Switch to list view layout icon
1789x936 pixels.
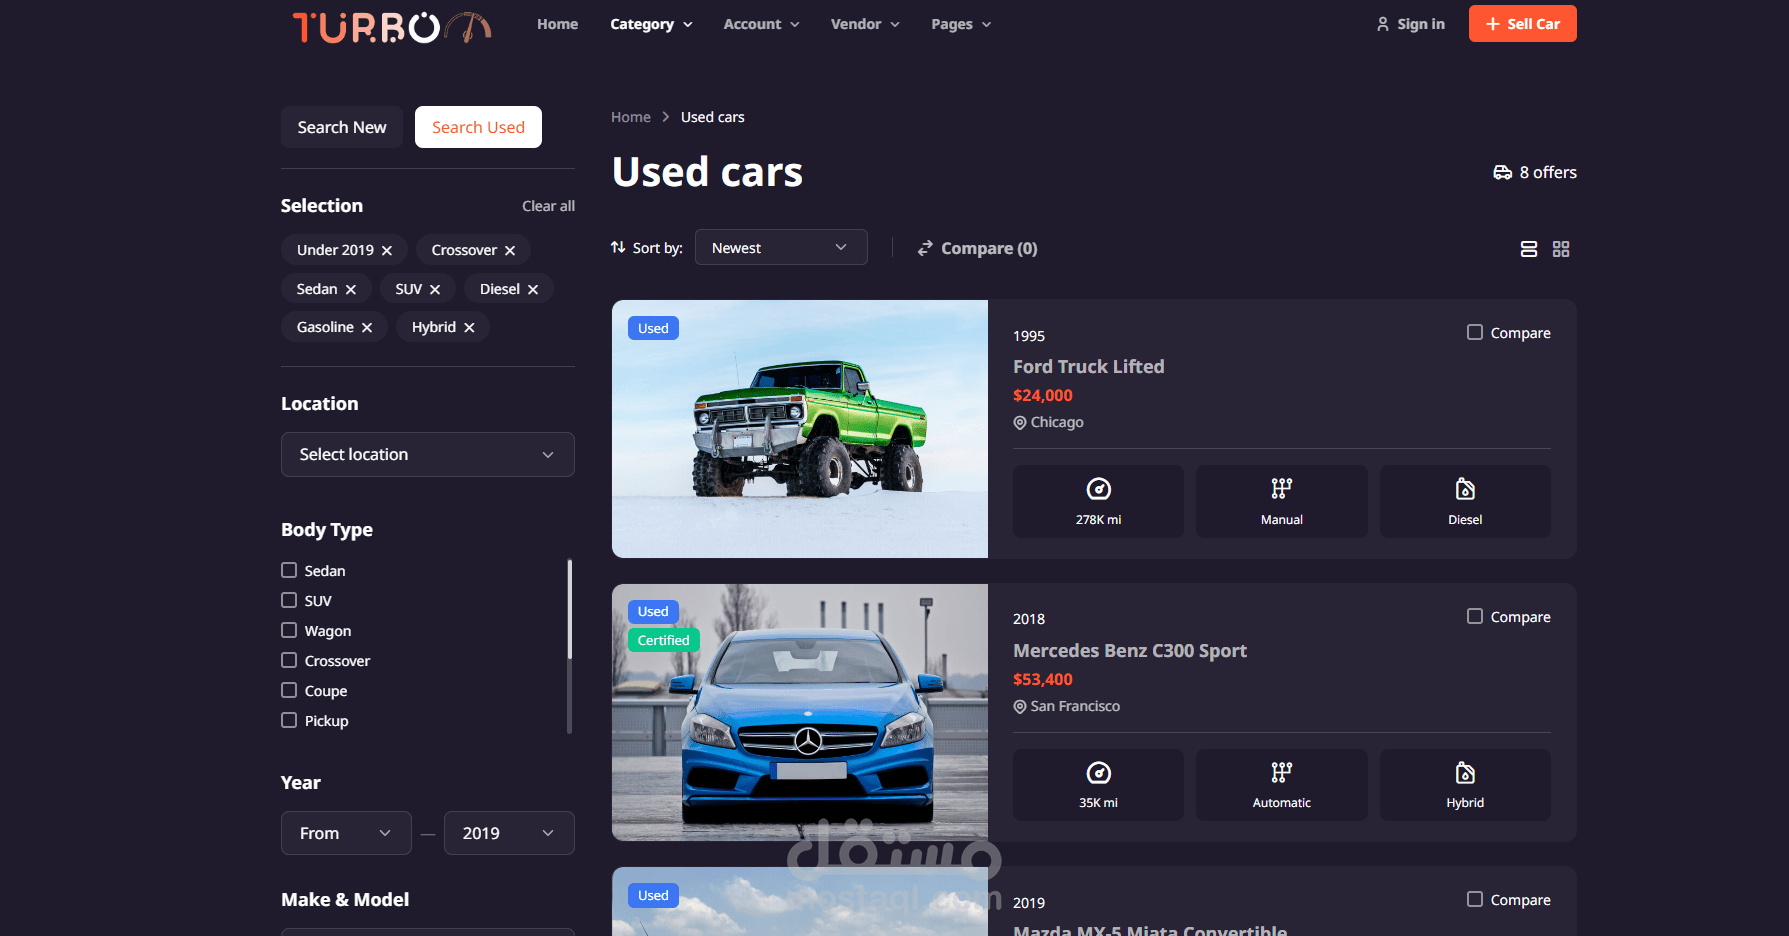coord(1529,249)
